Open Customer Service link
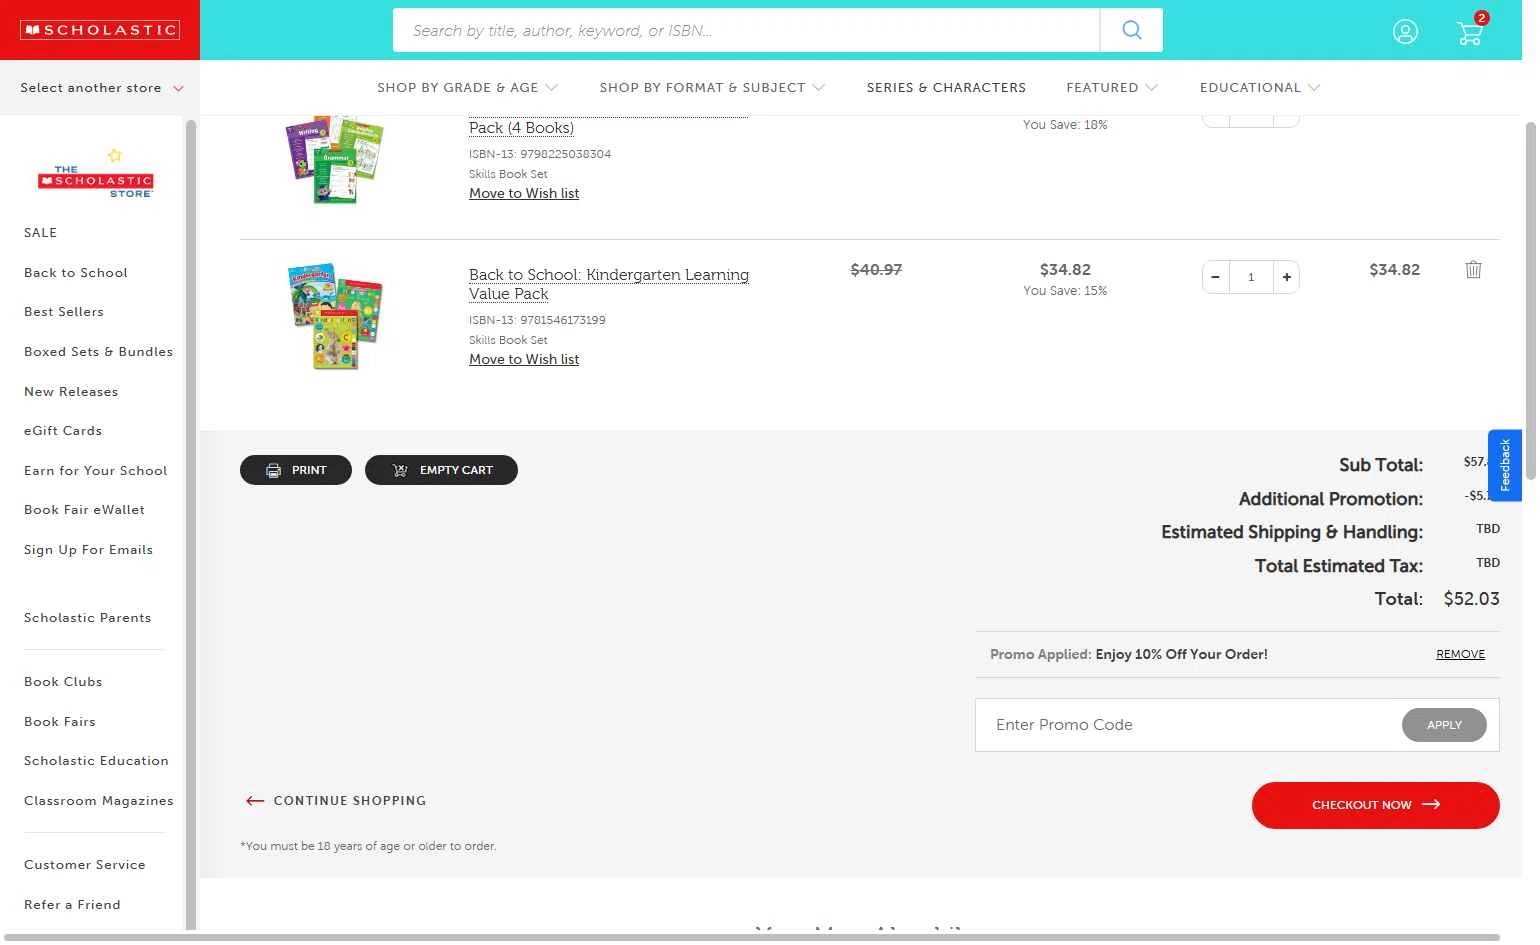This screenshot has width=1540, height=945. click(85, 865)
